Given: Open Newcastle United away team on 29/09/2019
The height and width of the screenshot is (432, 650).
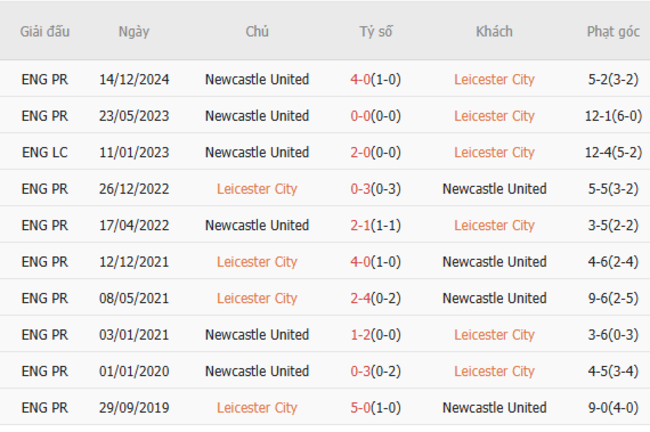Looking at the screenshot, I should click(x=494, y=408).
